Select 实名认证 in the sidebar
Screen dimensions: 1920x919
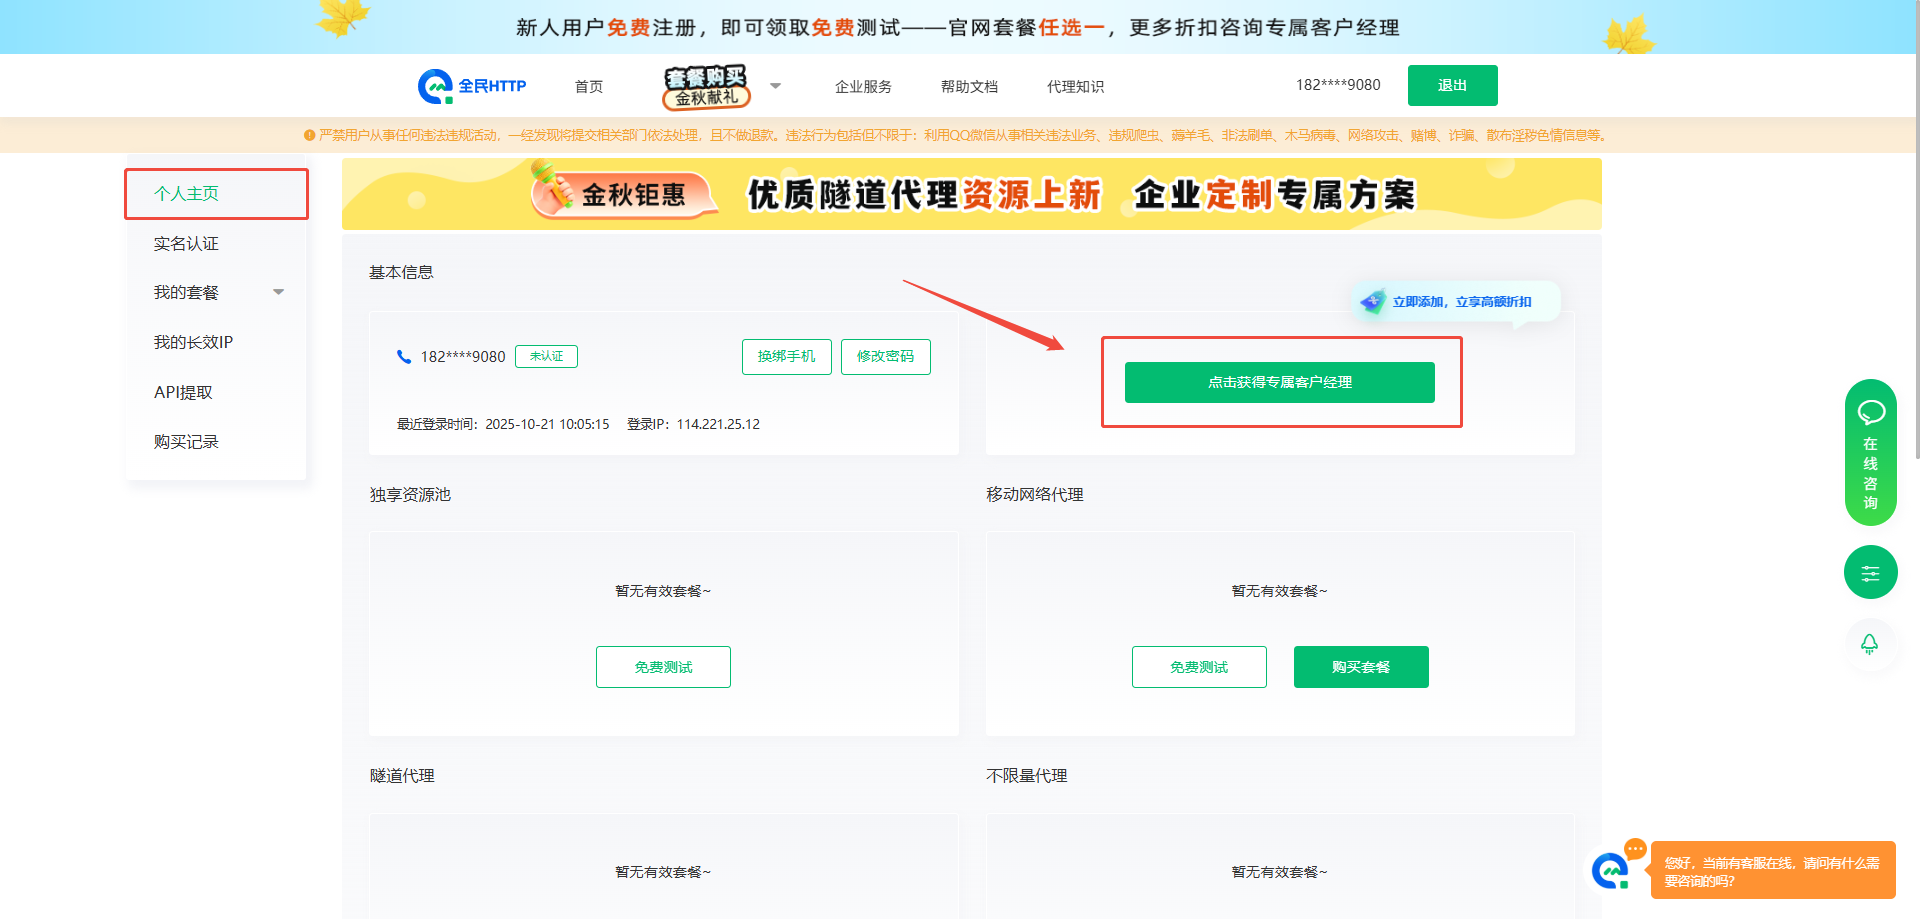point(186,244)
